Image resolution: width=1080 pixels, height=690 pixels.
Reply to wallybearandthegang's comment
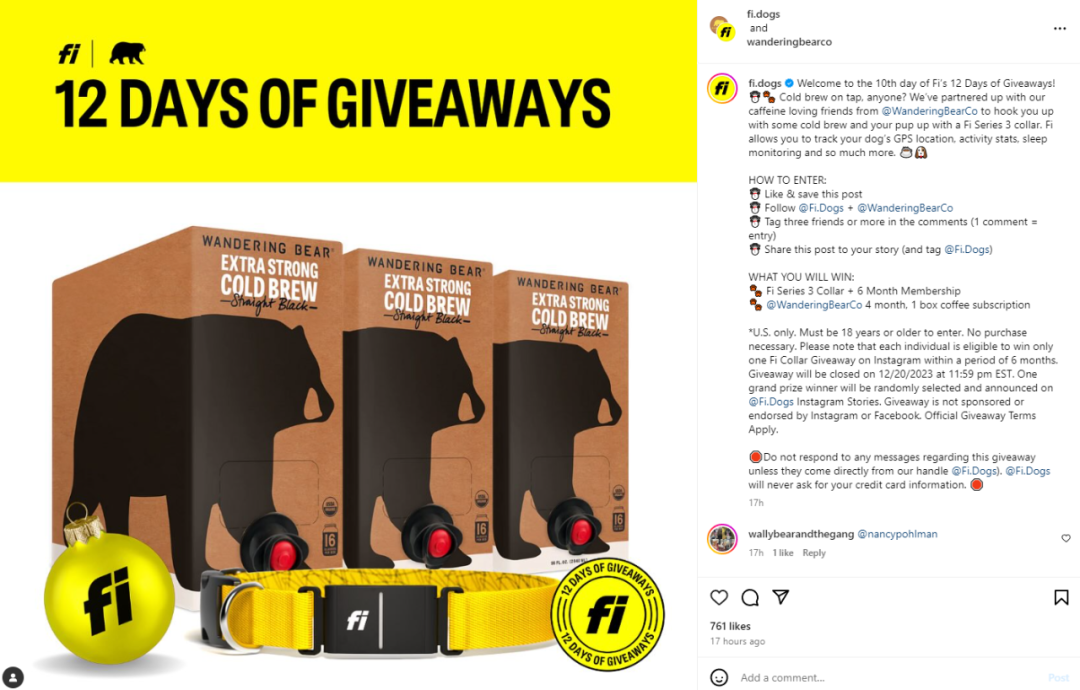(x=814, y=553)
